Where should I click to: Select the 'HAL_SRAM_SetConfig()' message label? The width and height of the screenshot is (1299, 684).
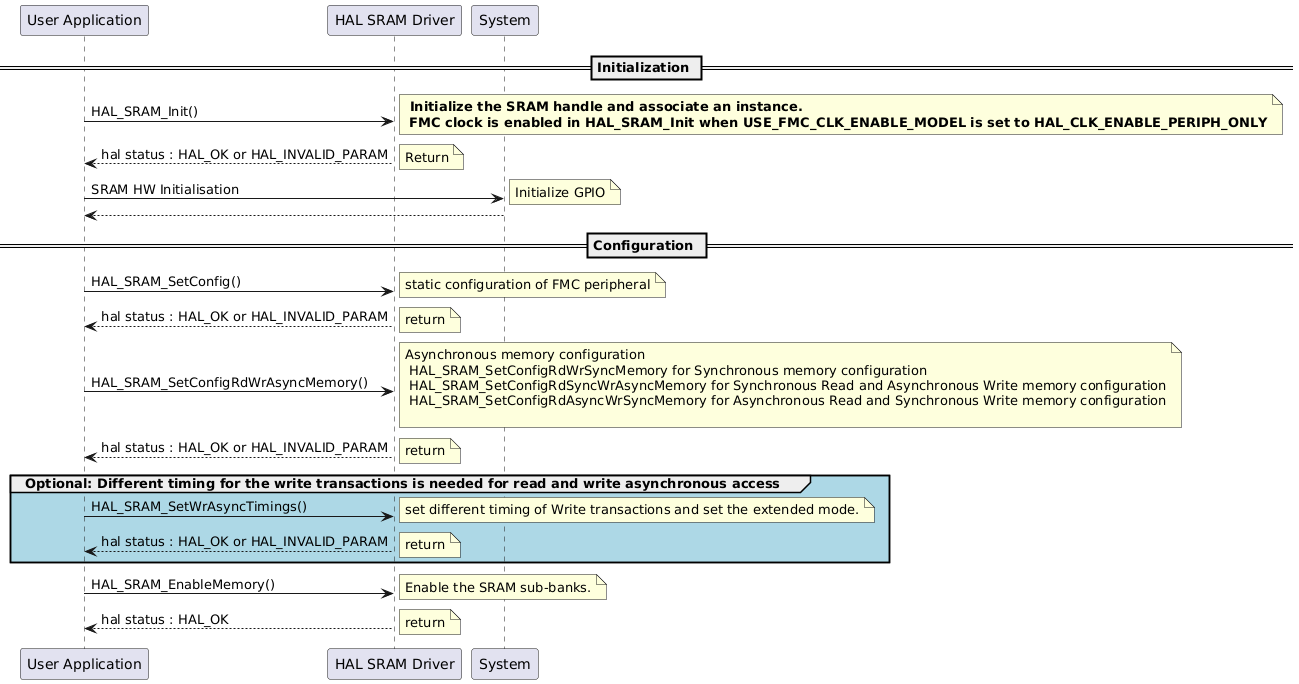coord(166,282)
